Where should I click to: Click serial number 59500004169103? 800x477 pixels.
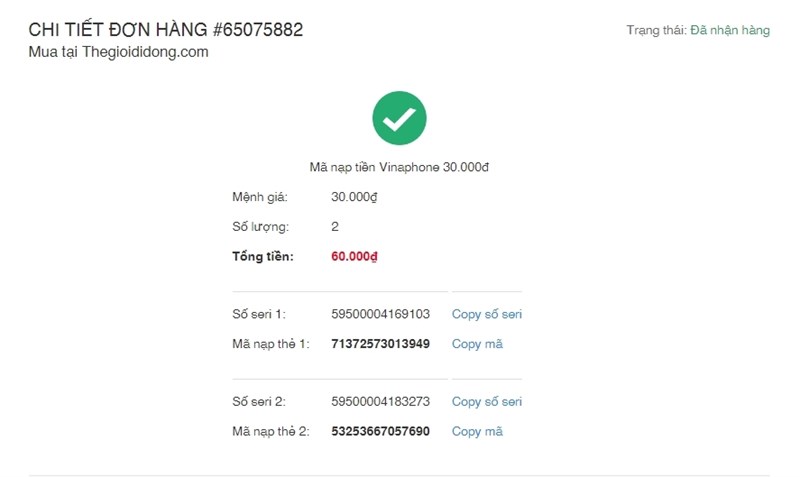point(380,314)
